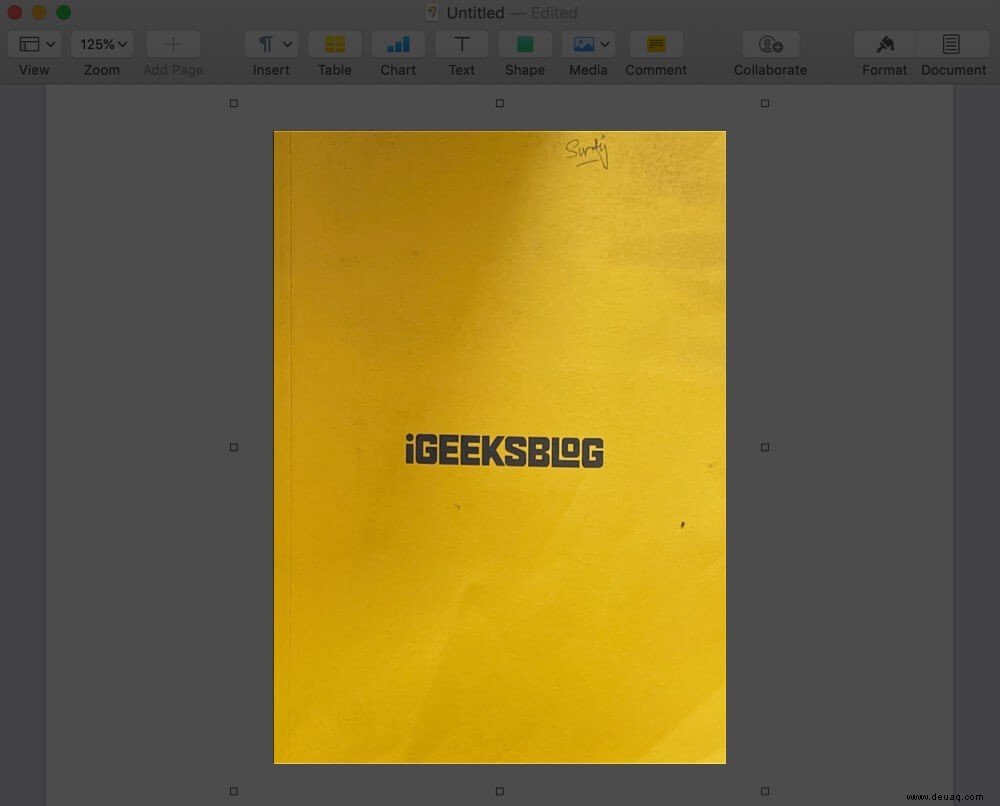Click the Untitled document title
This screenshot has width=1000, height=806.
pos(475,13)
